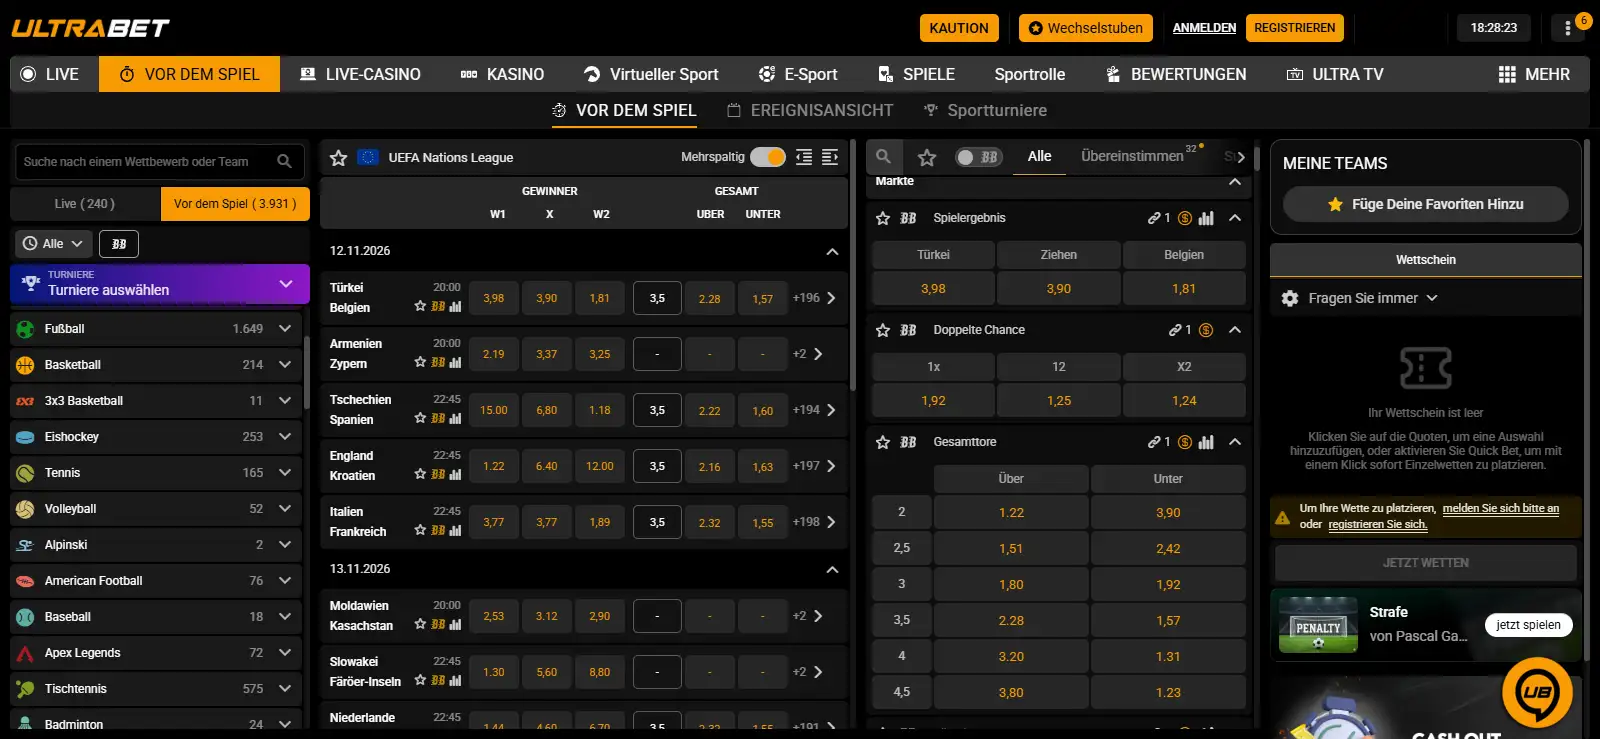1600x739 pixels.
Task: Collapse the Gesamttore market section
Action: coord(1235,442)
